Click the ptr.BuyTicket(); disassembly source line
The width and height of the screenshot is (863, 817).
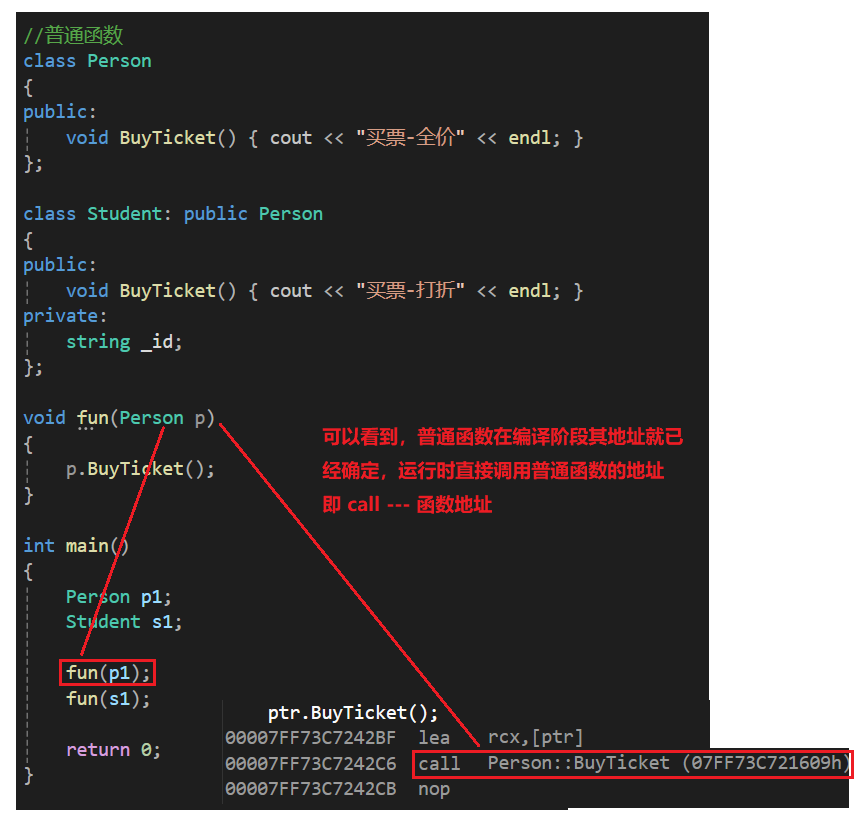point(353,713)
